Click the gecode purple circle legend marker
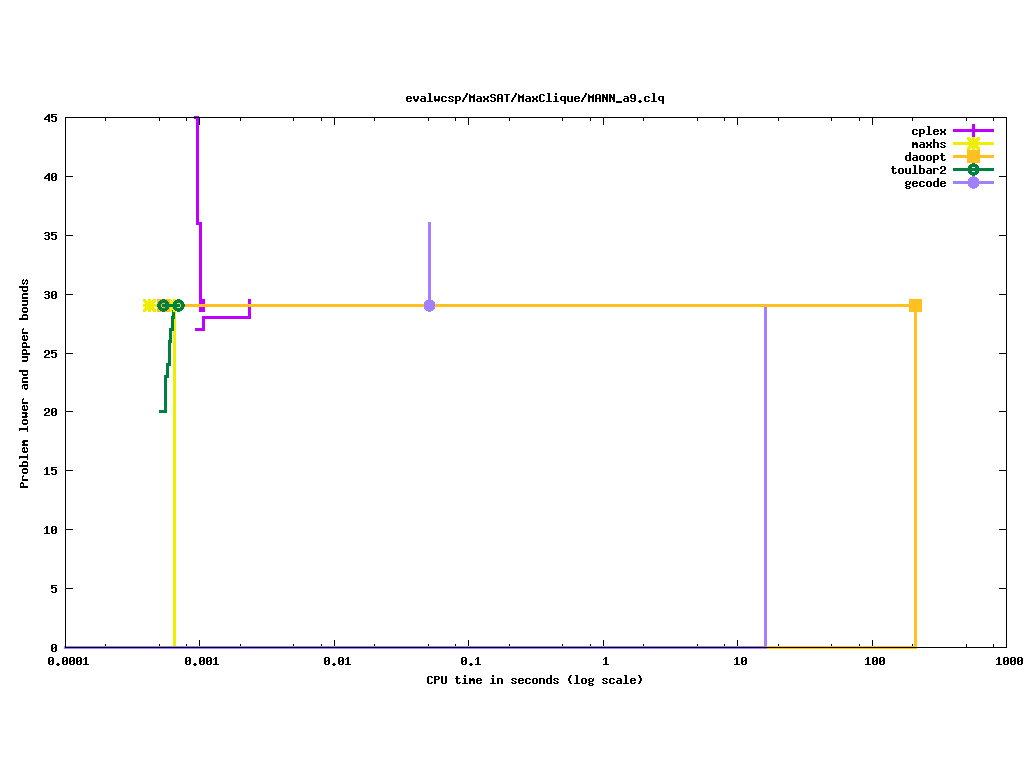Screen dimensions: 1024x768 click(972, 183)
